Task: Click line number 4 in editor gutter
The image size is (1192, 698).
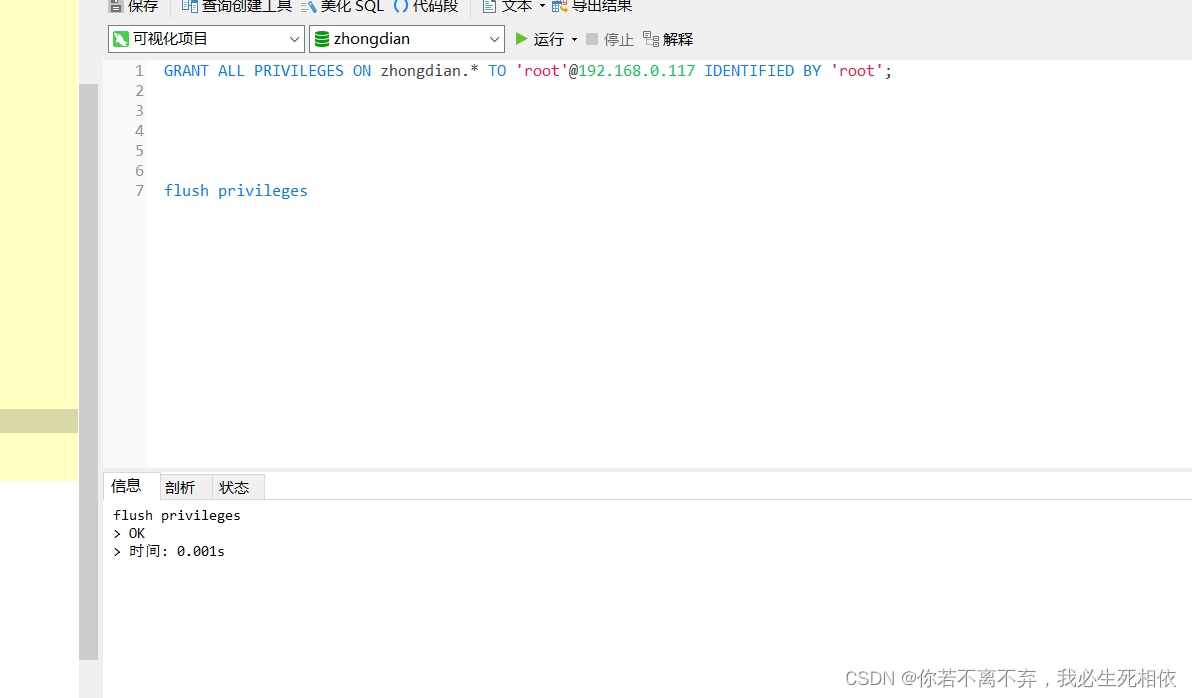Action: point(139,131)
